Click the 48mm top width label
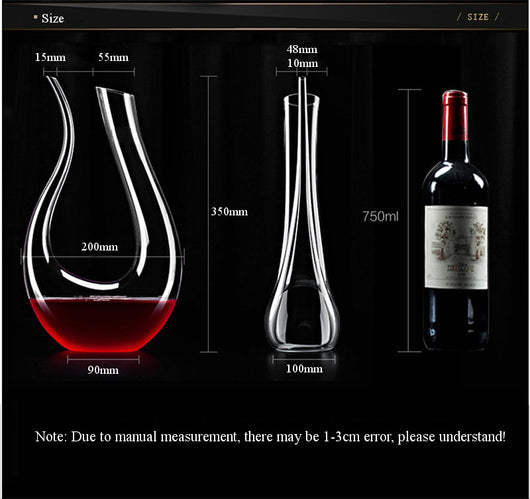Viewport: 530px width, 499px height. tap(302, 49)
